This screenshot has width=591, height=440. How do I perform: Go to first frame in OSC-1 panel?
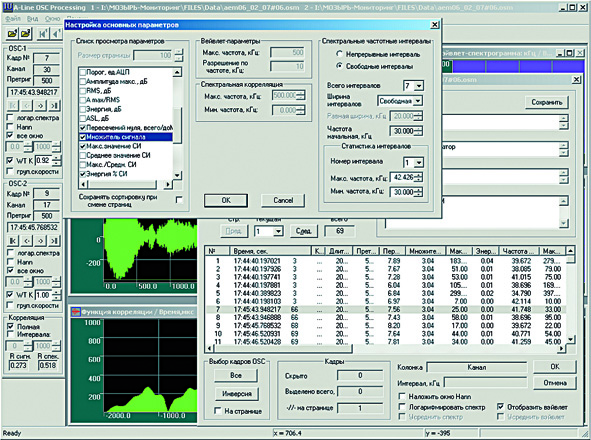click(x=12, y=106)
